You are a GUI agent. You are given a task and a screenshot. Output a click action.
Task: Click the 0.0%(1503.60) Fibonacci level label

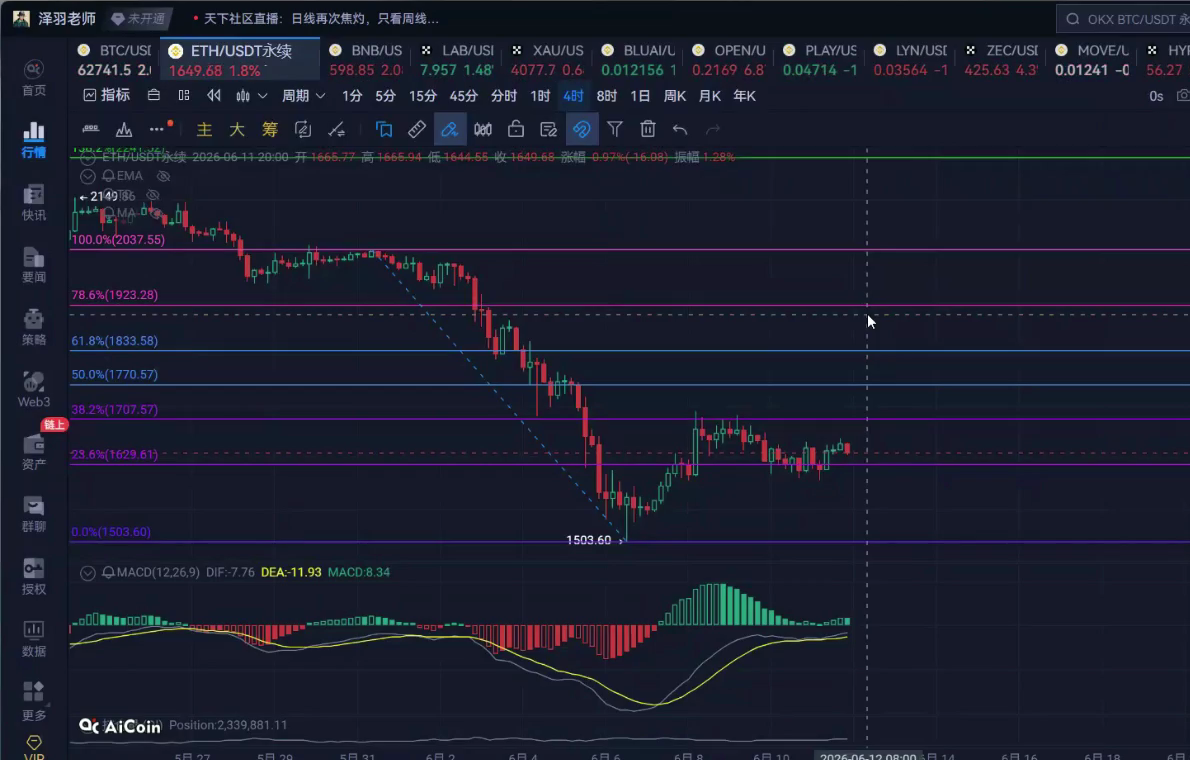click(111, 531)
